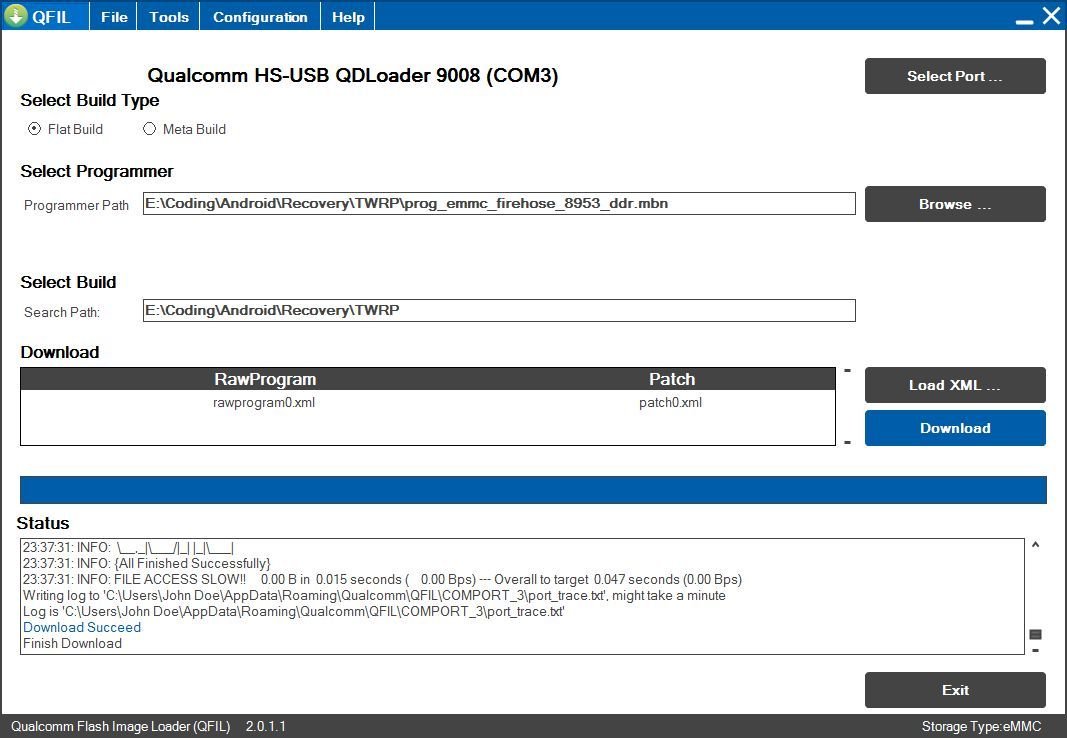This screenshot has width=1067, height=738.
Task: Click the RawProgram column header
Action: (265, 379)
